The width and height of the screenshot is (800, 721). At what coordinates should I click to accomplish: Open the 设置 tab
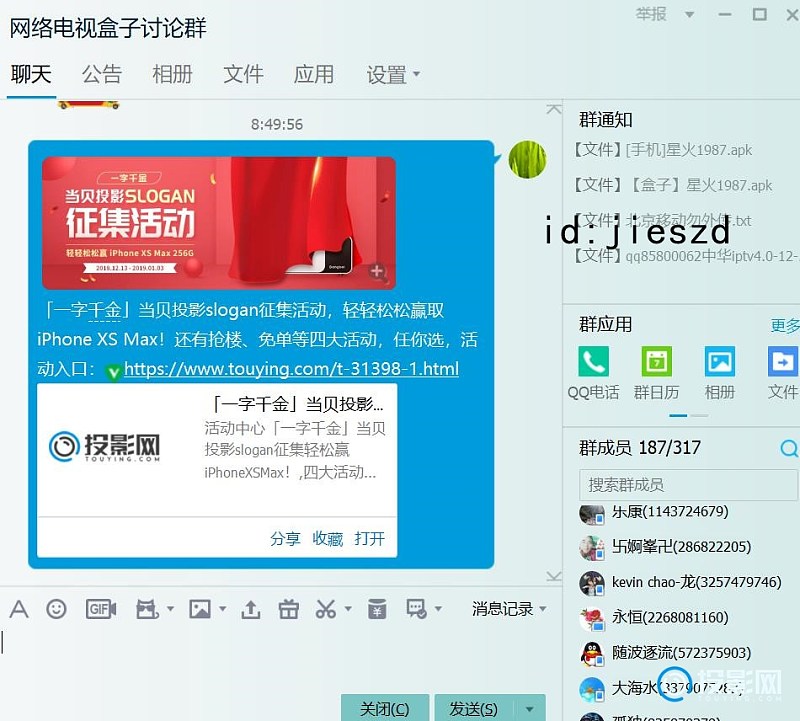[386, 74]
